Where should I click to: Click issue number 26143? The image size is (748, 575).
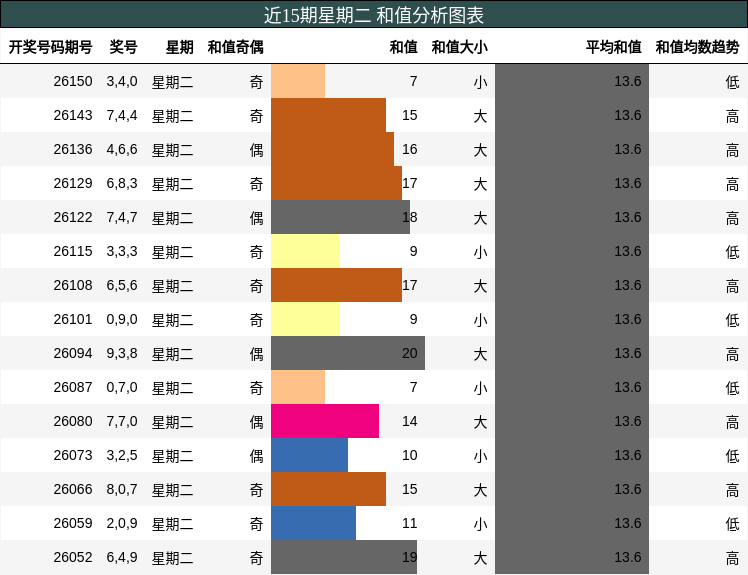pyautogui.click(x=73, y=115)
